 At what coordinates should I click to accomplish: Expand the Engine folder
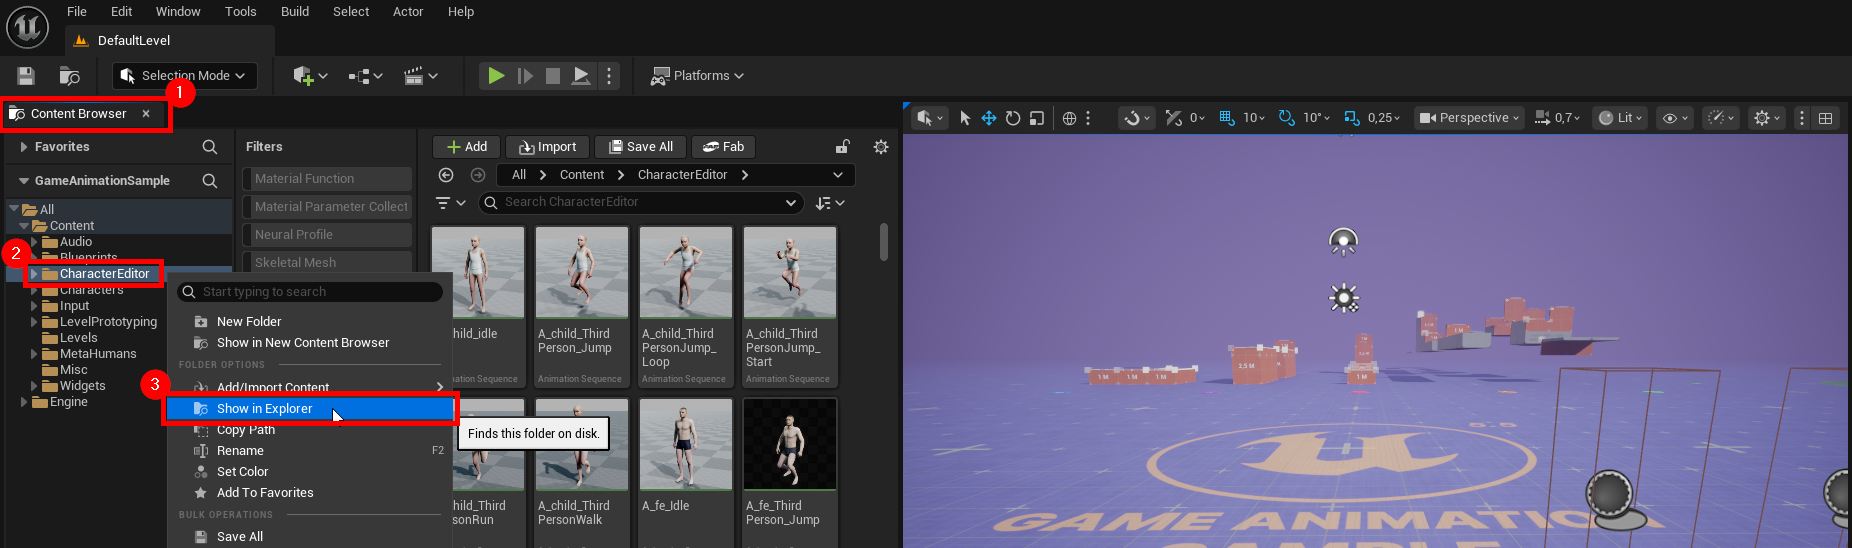24,402
